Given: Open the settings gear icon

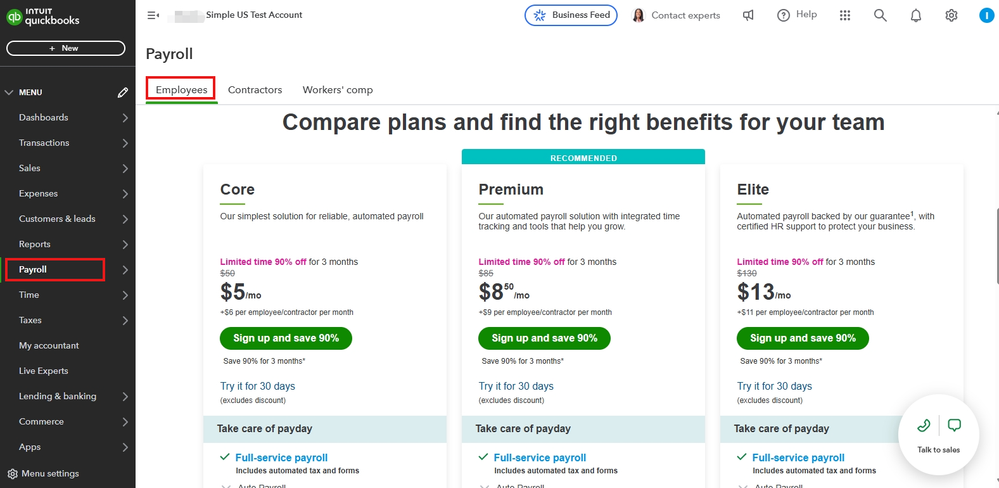Looking at the screenshot, I should coord(951,15).
